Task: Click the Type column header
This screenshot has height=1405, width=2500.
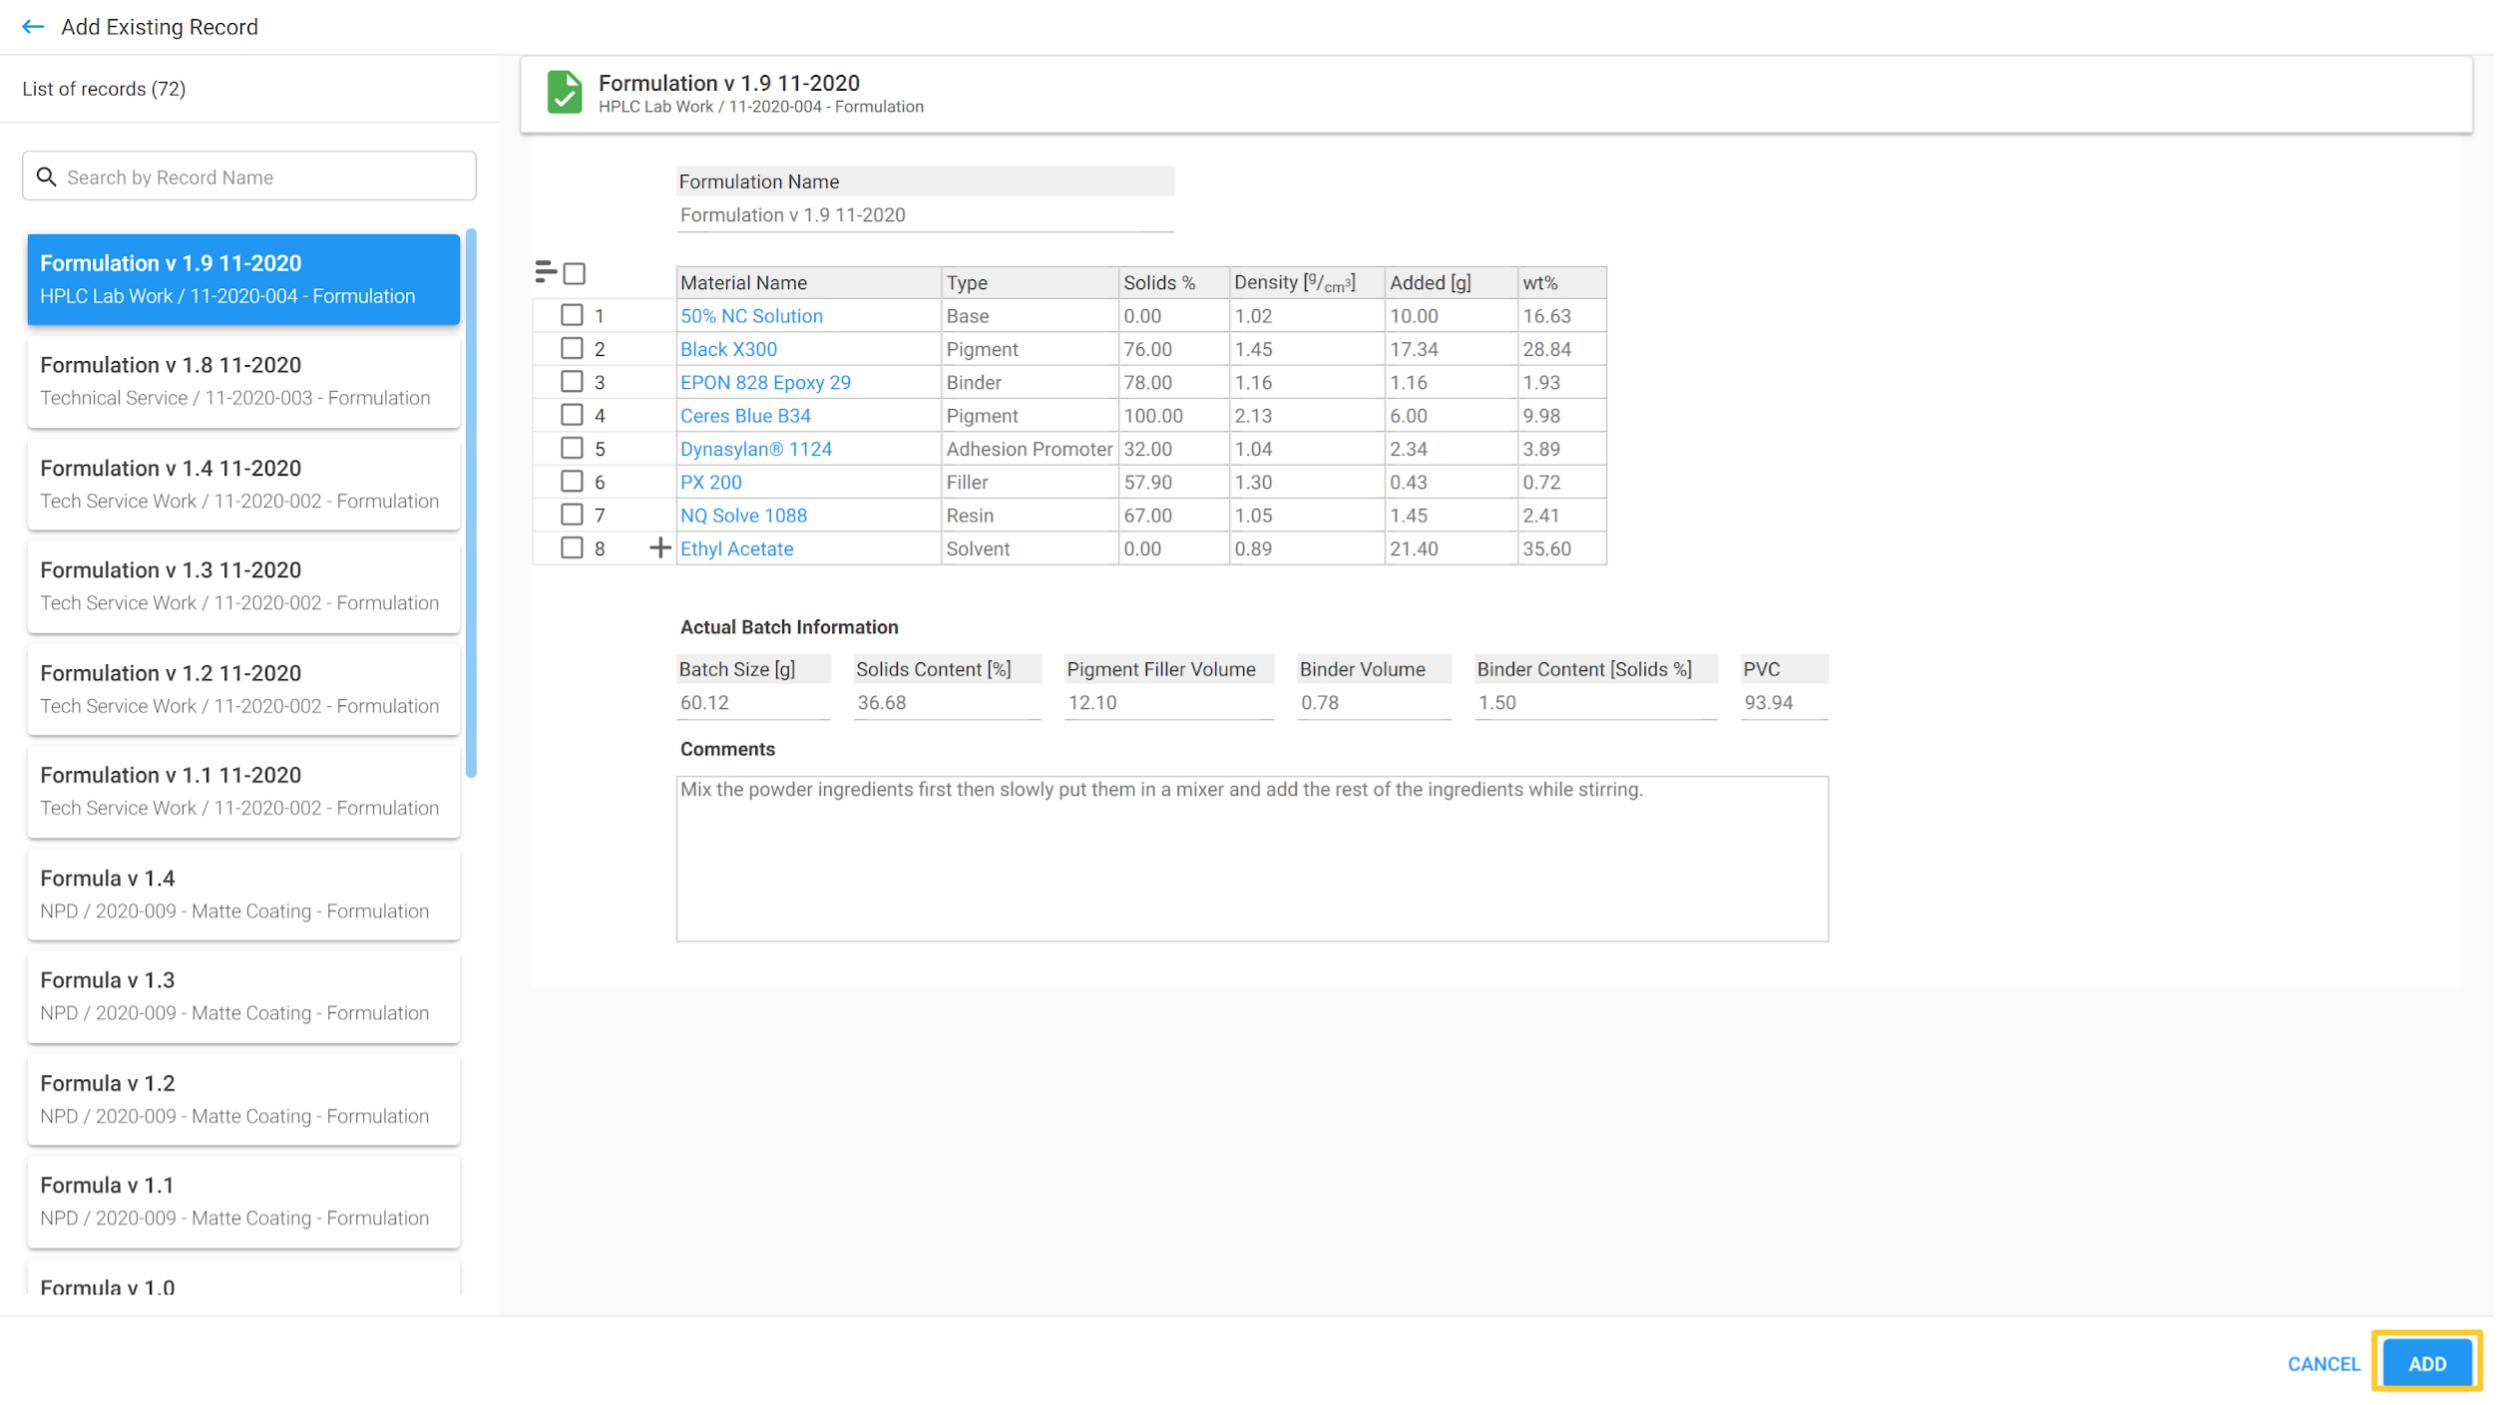Action: coord(1032,283)
